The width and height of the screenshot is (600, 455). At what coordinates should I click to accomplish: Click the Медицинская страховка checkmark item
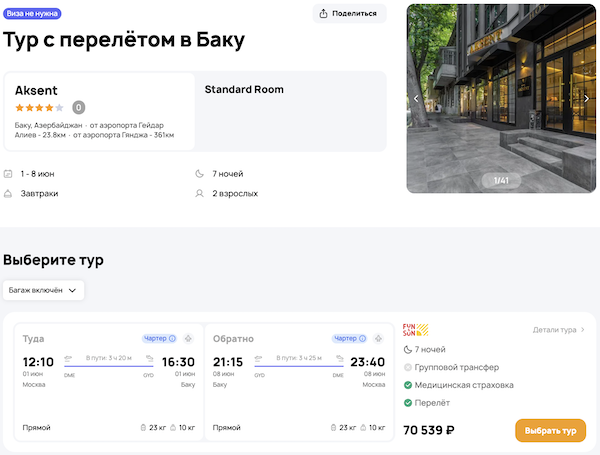(459, 385)
